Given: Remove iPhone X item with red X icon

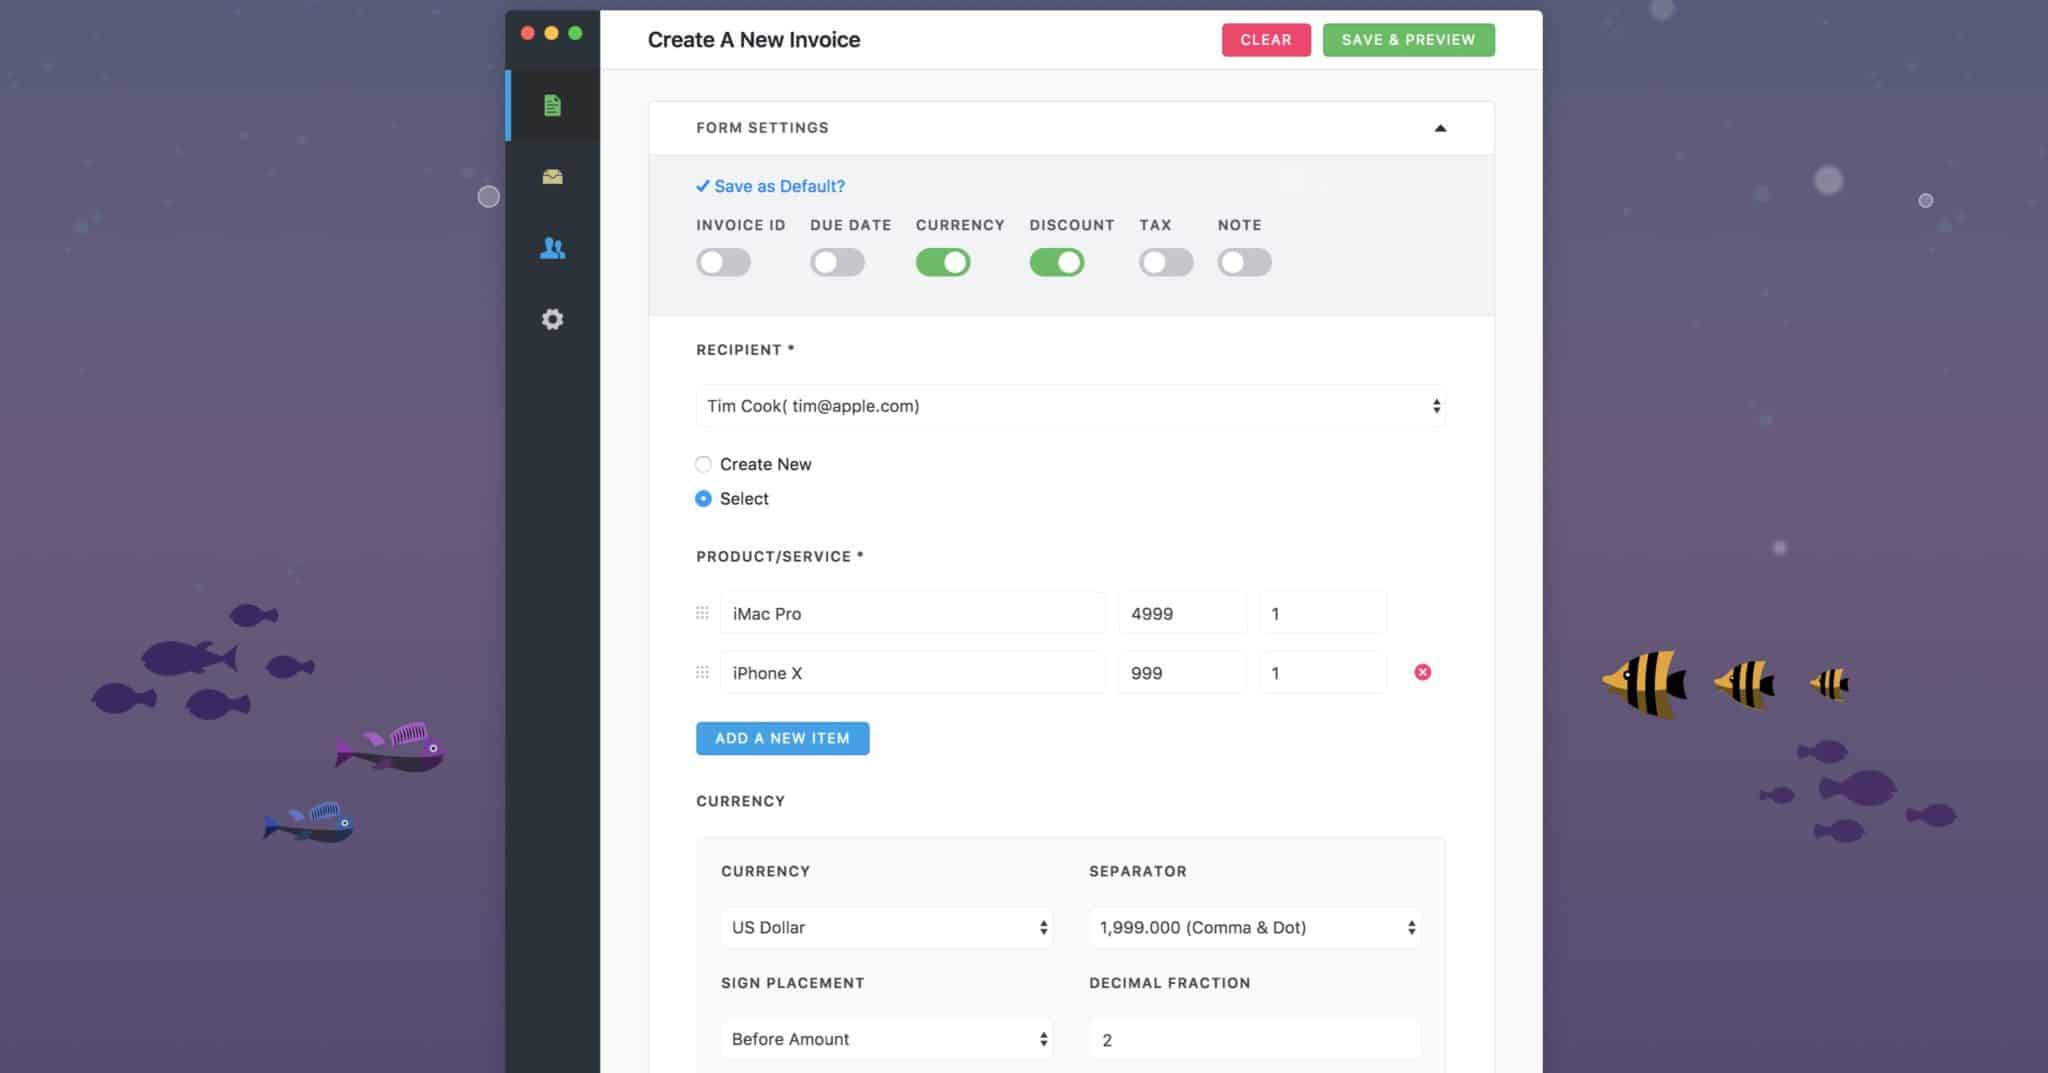Looking at the screenshot, I should 1422,672.
